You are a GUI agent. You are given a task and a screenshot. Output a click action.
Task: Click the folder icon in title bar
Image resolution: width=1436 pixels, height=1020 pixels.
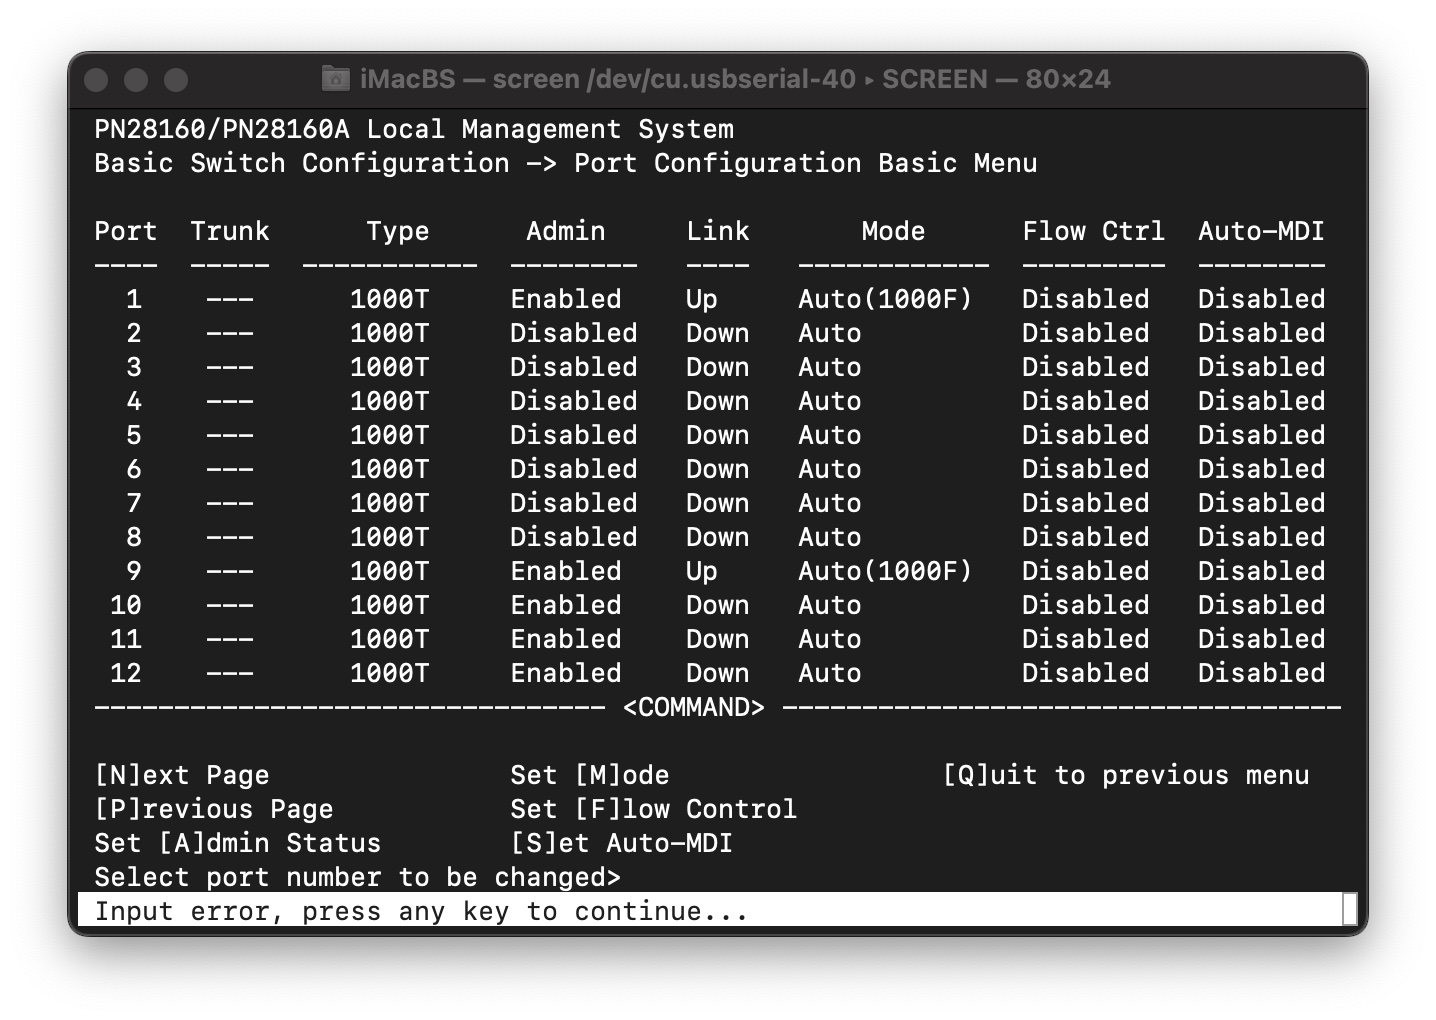tap(336, 79)
